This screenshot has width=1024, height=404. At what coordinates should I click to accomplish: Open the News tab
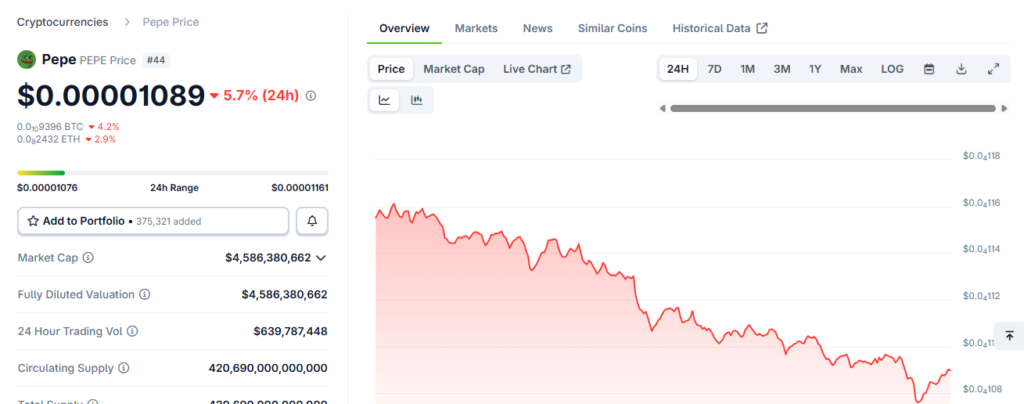537,28
